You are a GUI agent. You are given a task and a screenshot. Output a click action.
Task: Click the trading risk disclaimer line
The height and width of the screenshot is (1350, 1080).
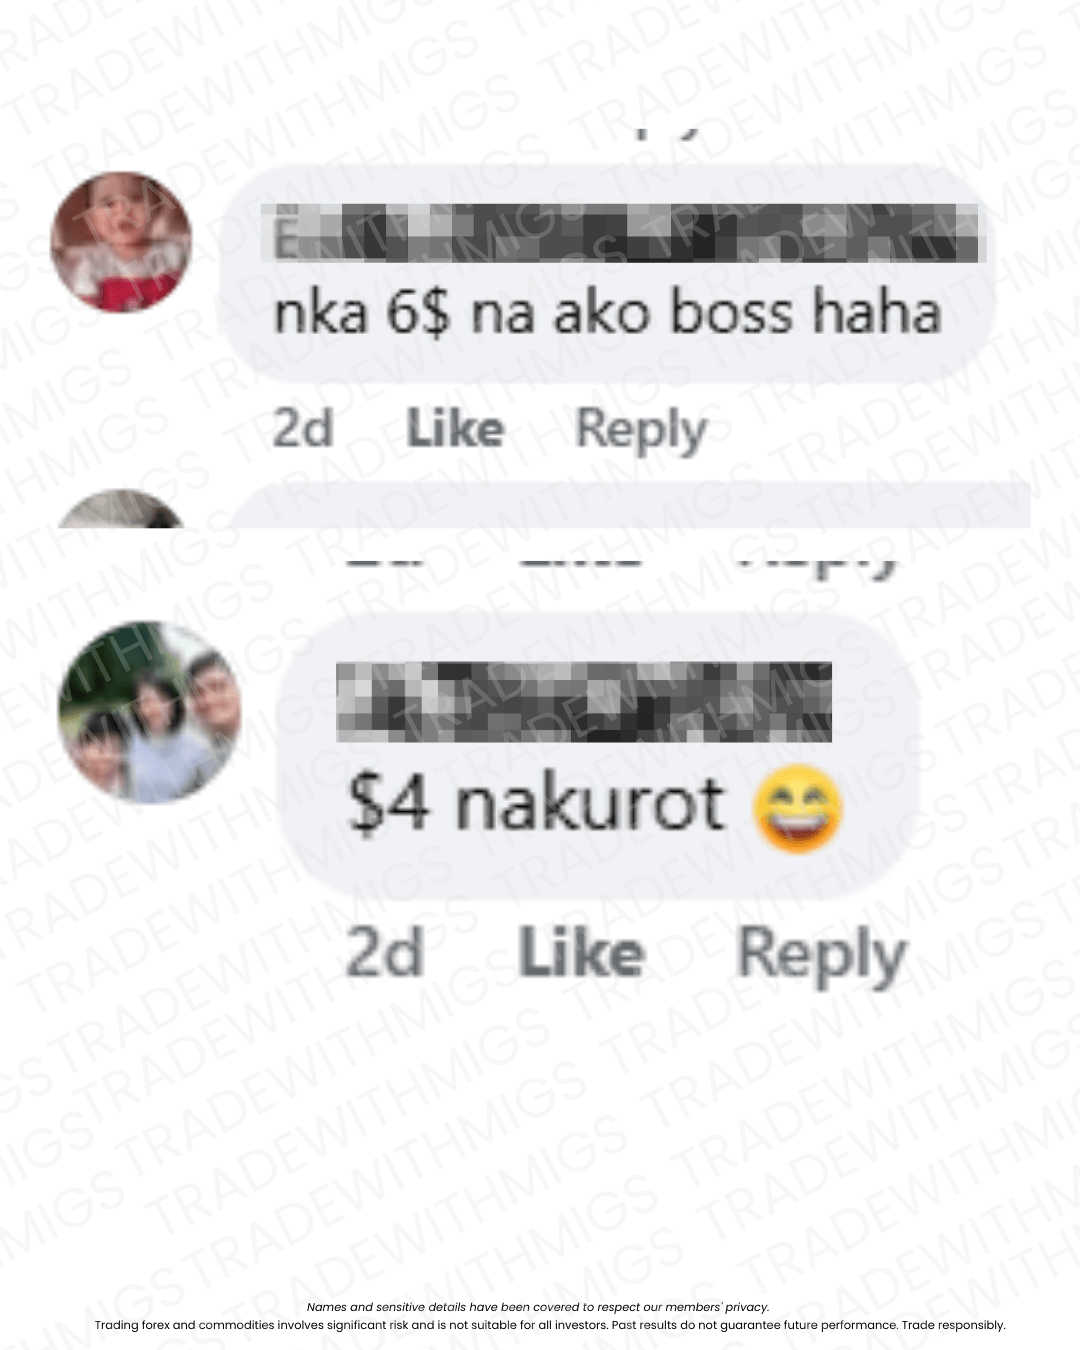(x=550, y=1325)
